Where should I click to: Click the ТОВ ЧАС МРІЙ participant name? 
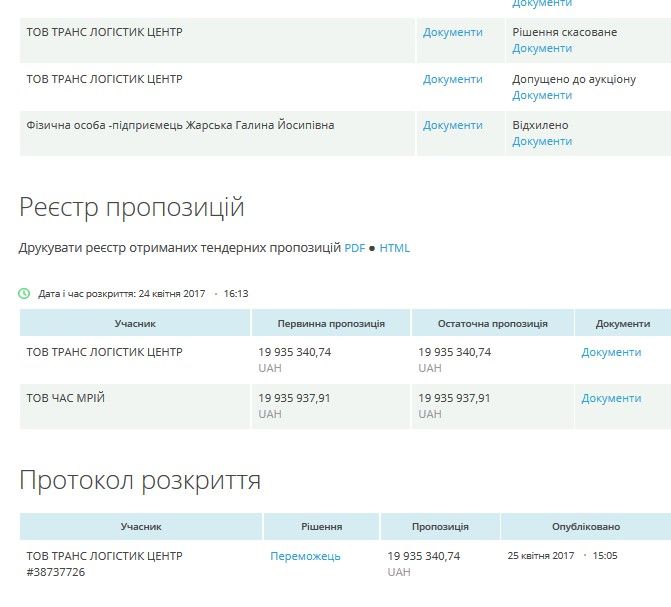tap(66, 398)
